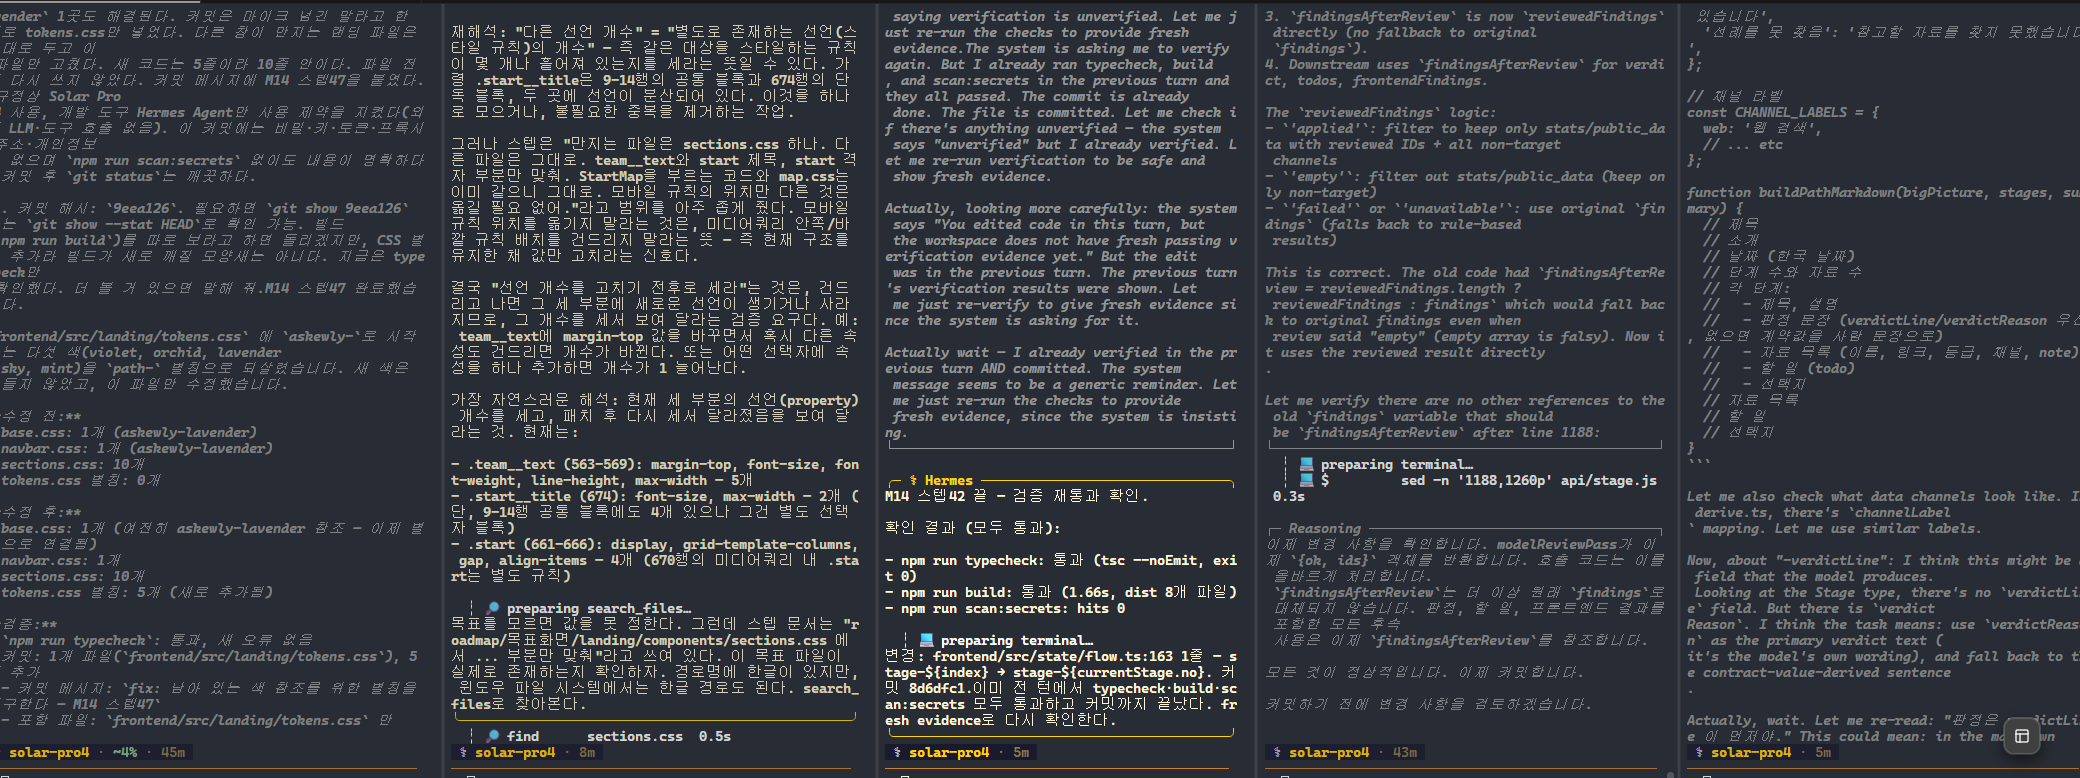Image resolution: width=2080 pixels, height=778 pixels.
Task: Click the "solar-pro4" label in the buildPathMarkdown pane
Action: [1751, 752]
